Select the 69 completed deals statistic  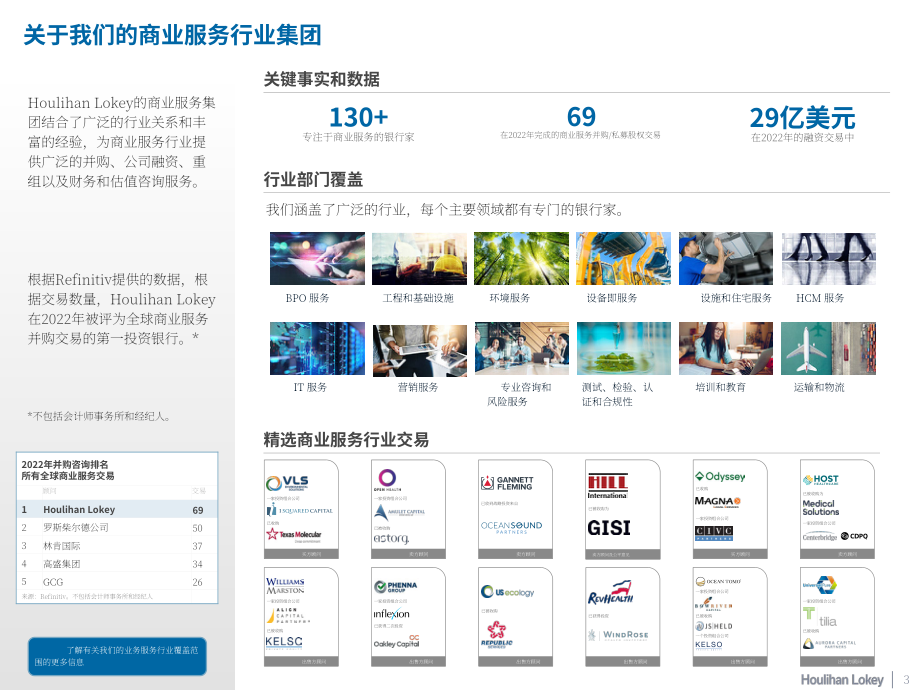point(581,117)
